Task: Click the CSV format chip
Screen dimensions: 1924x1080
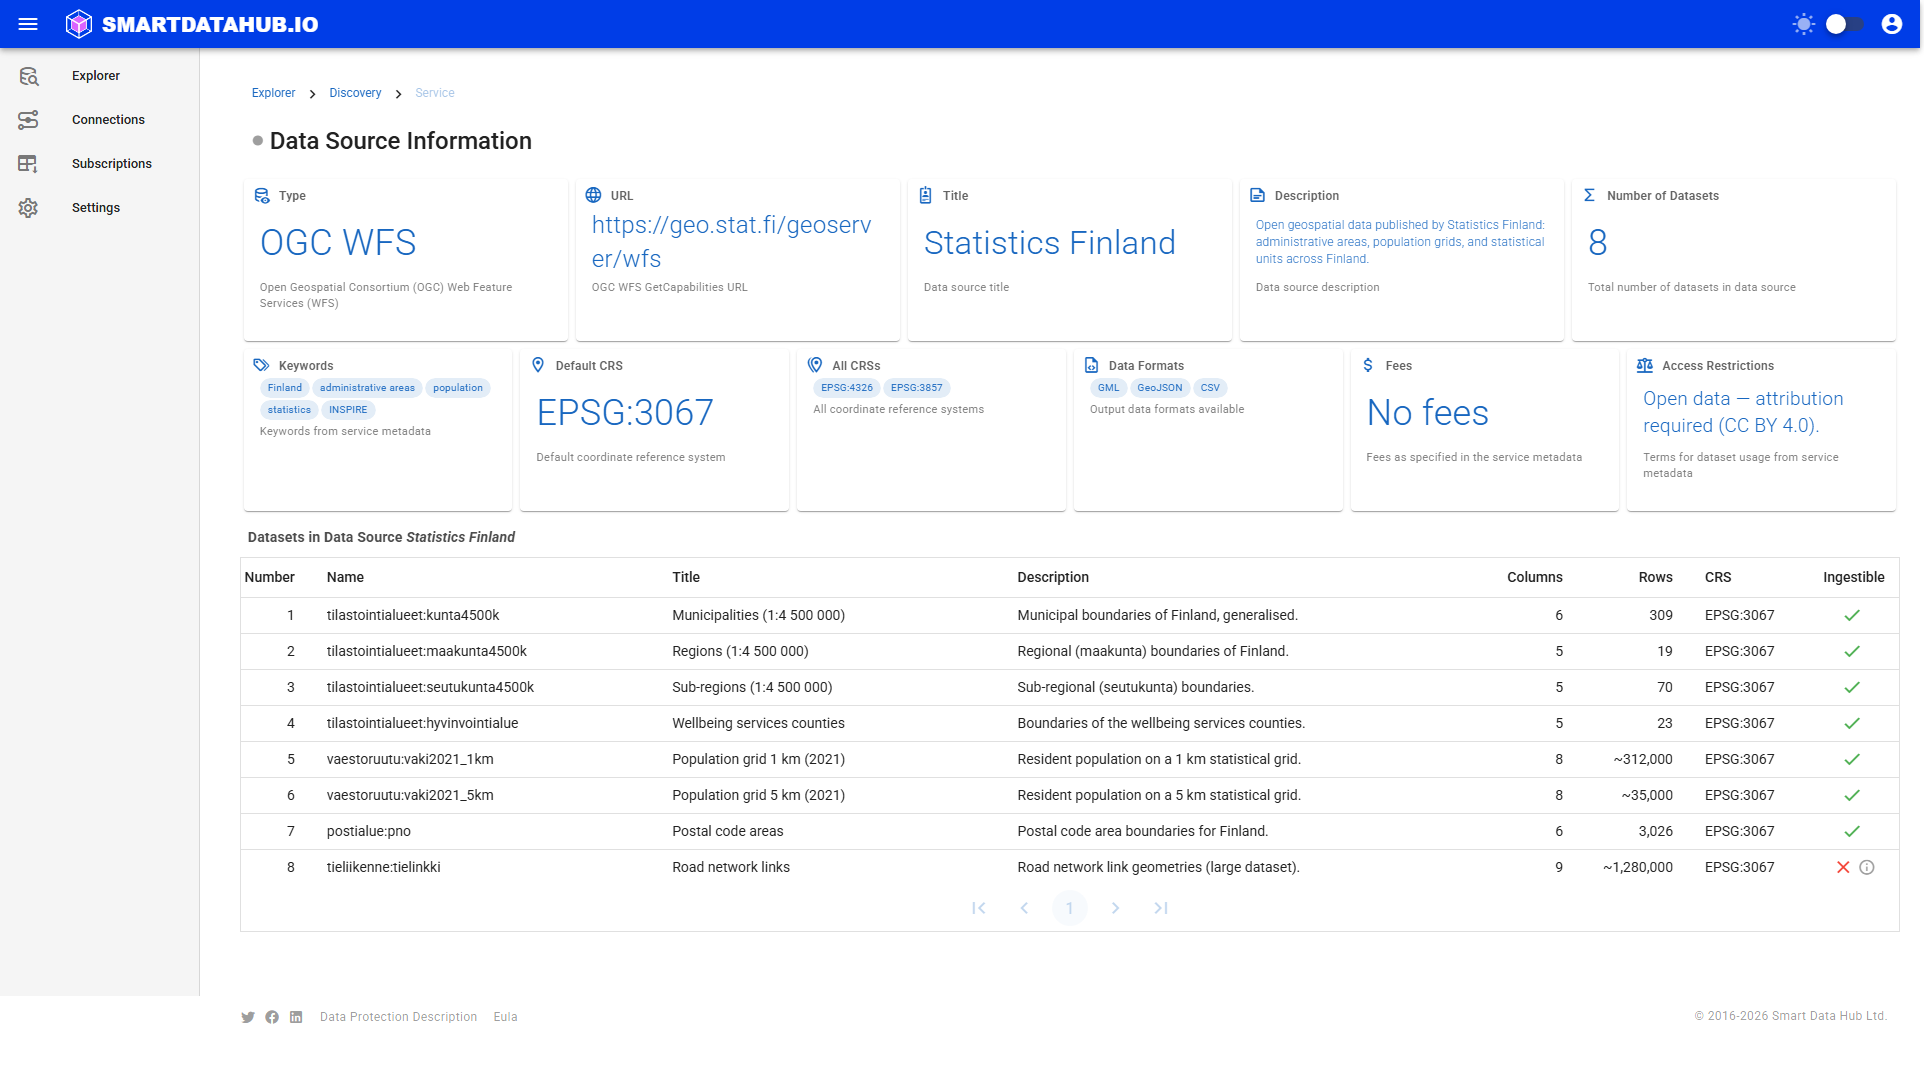Action: tap(1210, 388)
